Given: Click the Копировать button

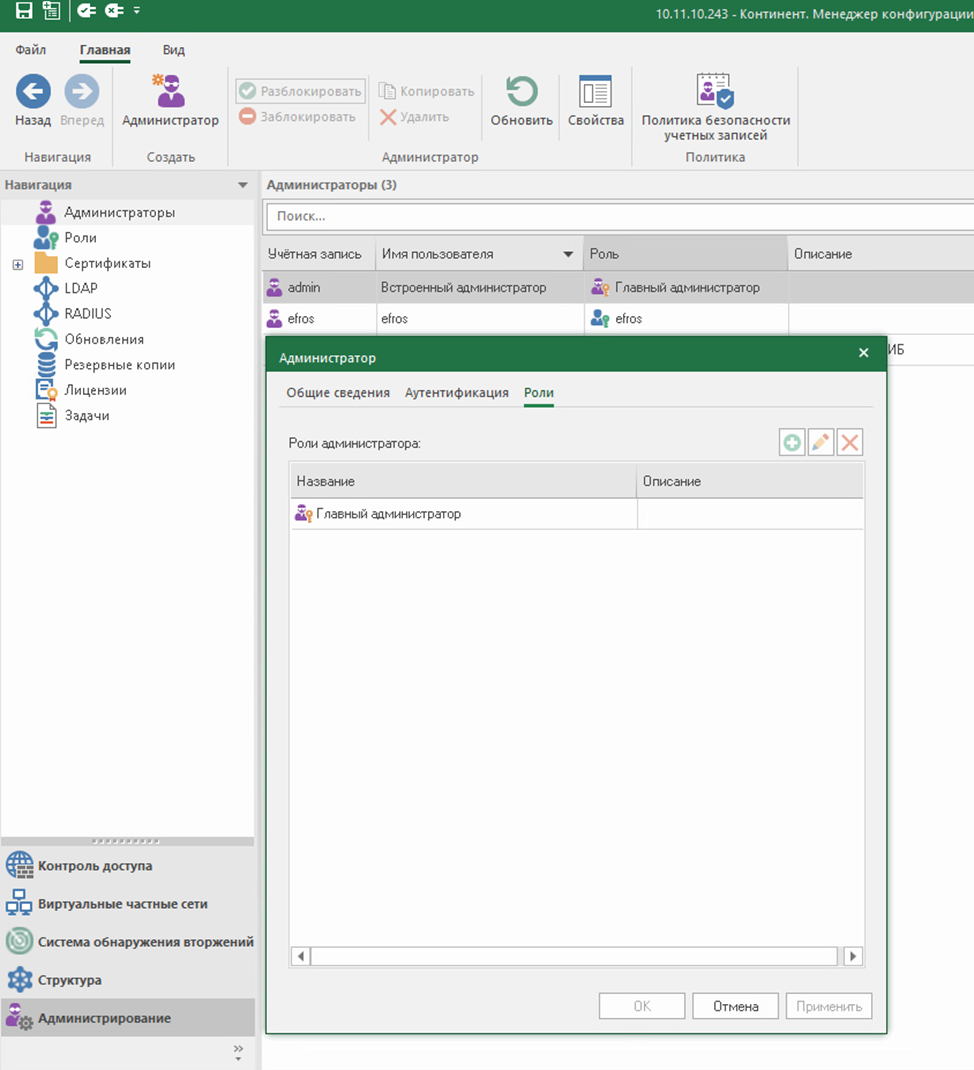Looking at the screenshot, I should [x=427, y=91].
